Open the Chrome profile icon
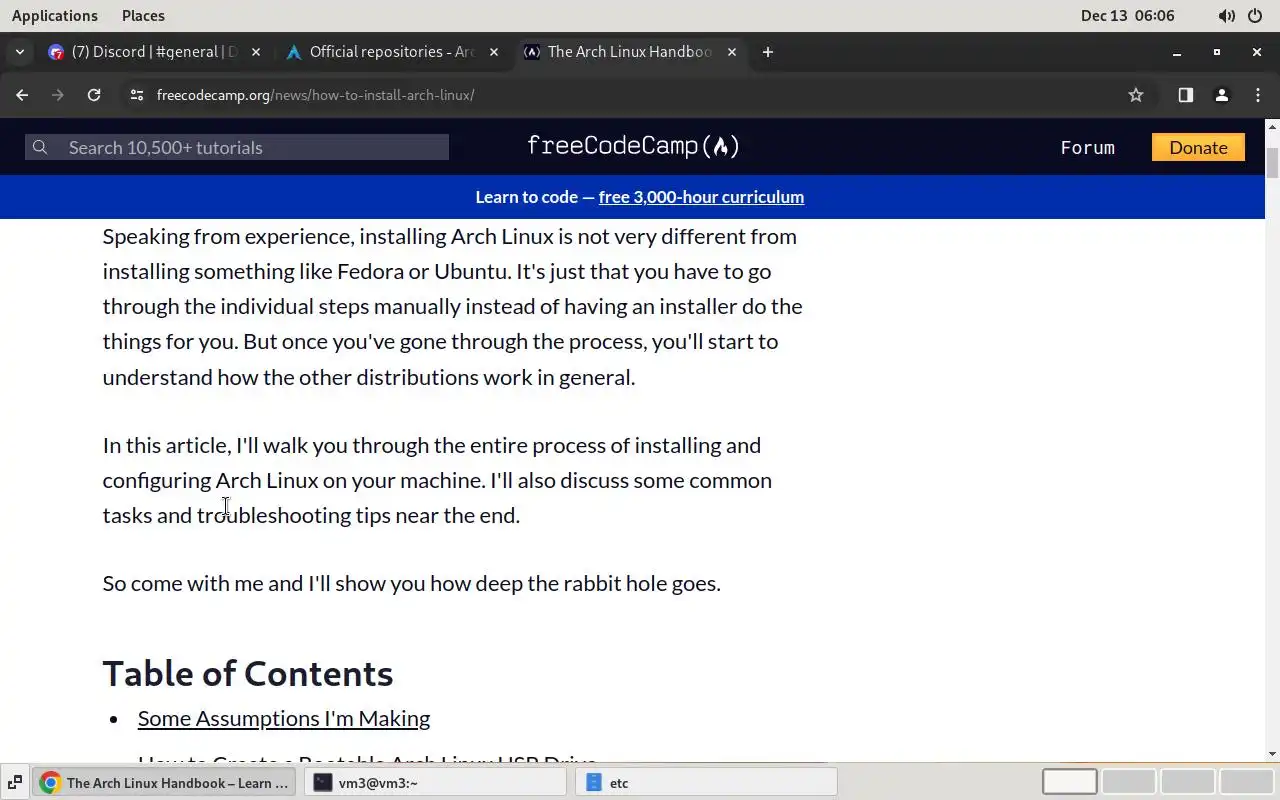This screenshot has height=800, width=1280. point(1221,95)
